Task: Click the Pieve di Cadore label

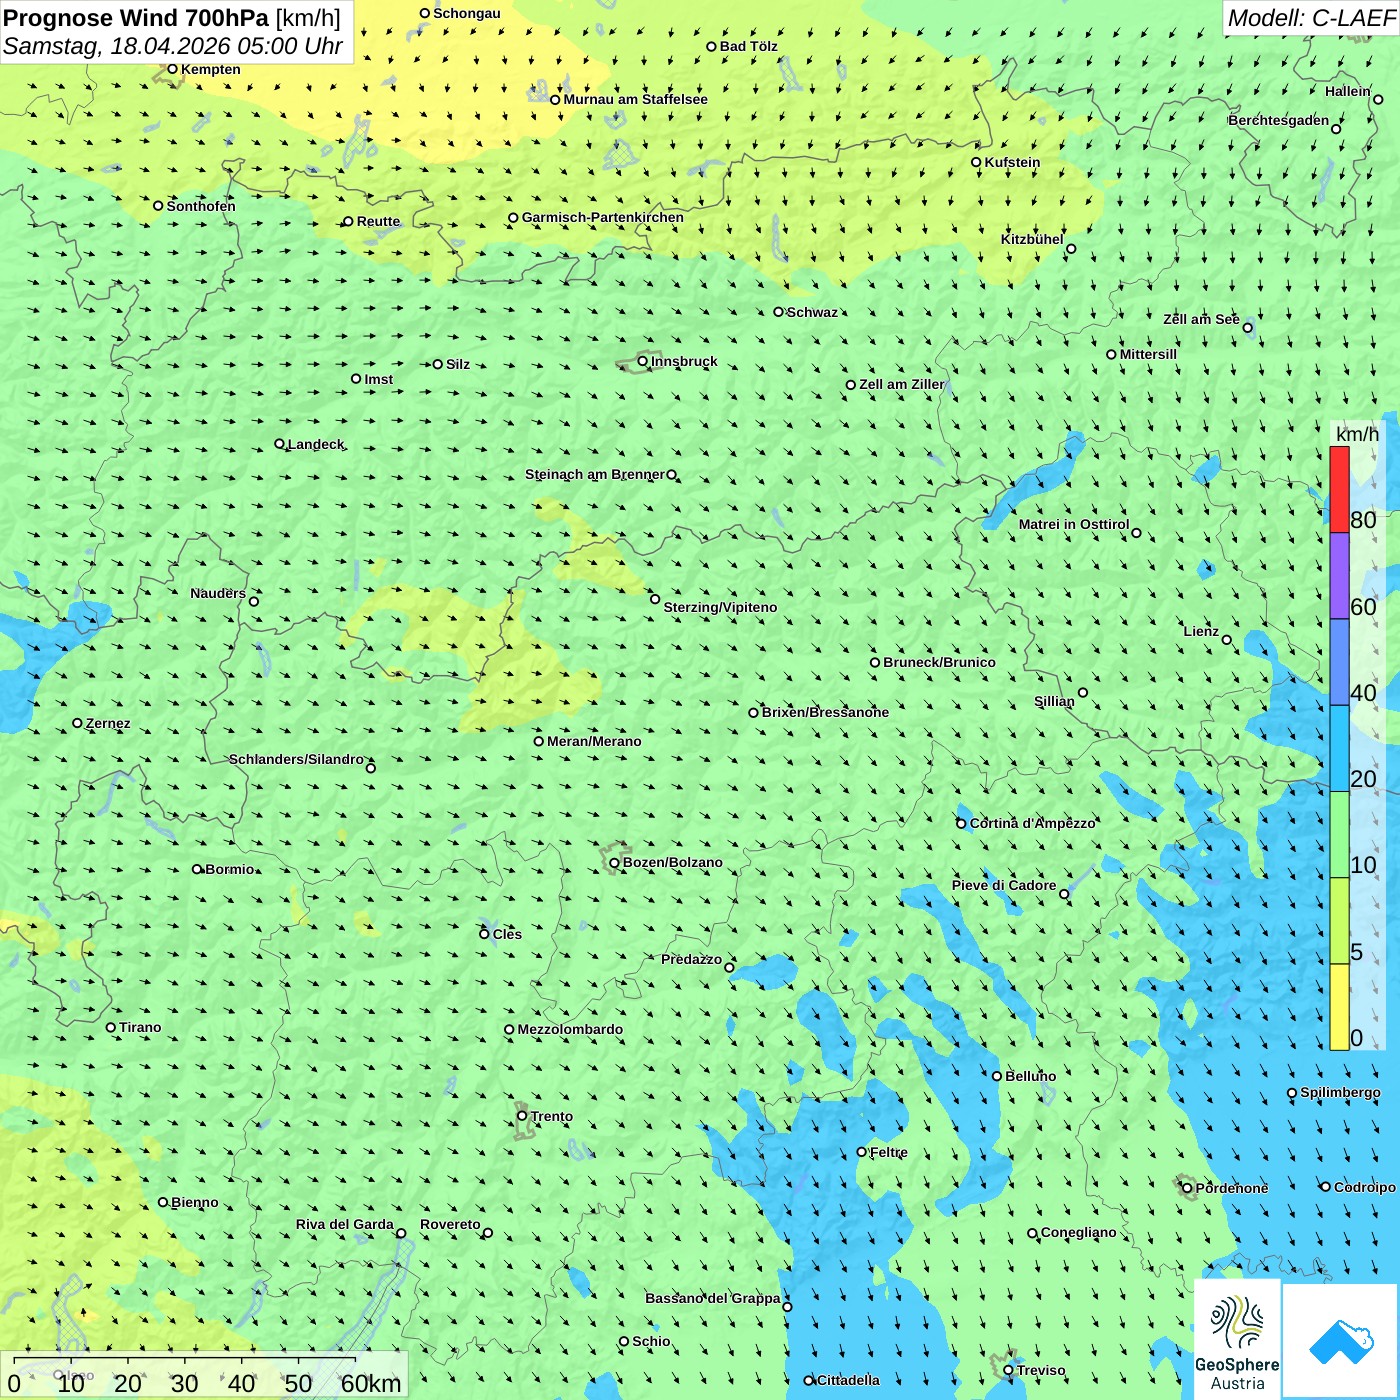Action: (x=1004, y=885)
